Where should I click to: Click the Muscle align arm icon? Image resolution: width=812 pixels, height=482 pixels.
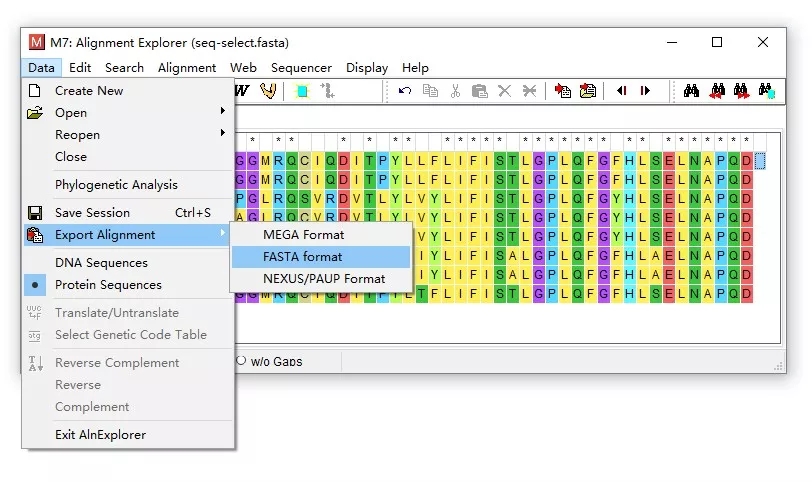tap(268, 91)
